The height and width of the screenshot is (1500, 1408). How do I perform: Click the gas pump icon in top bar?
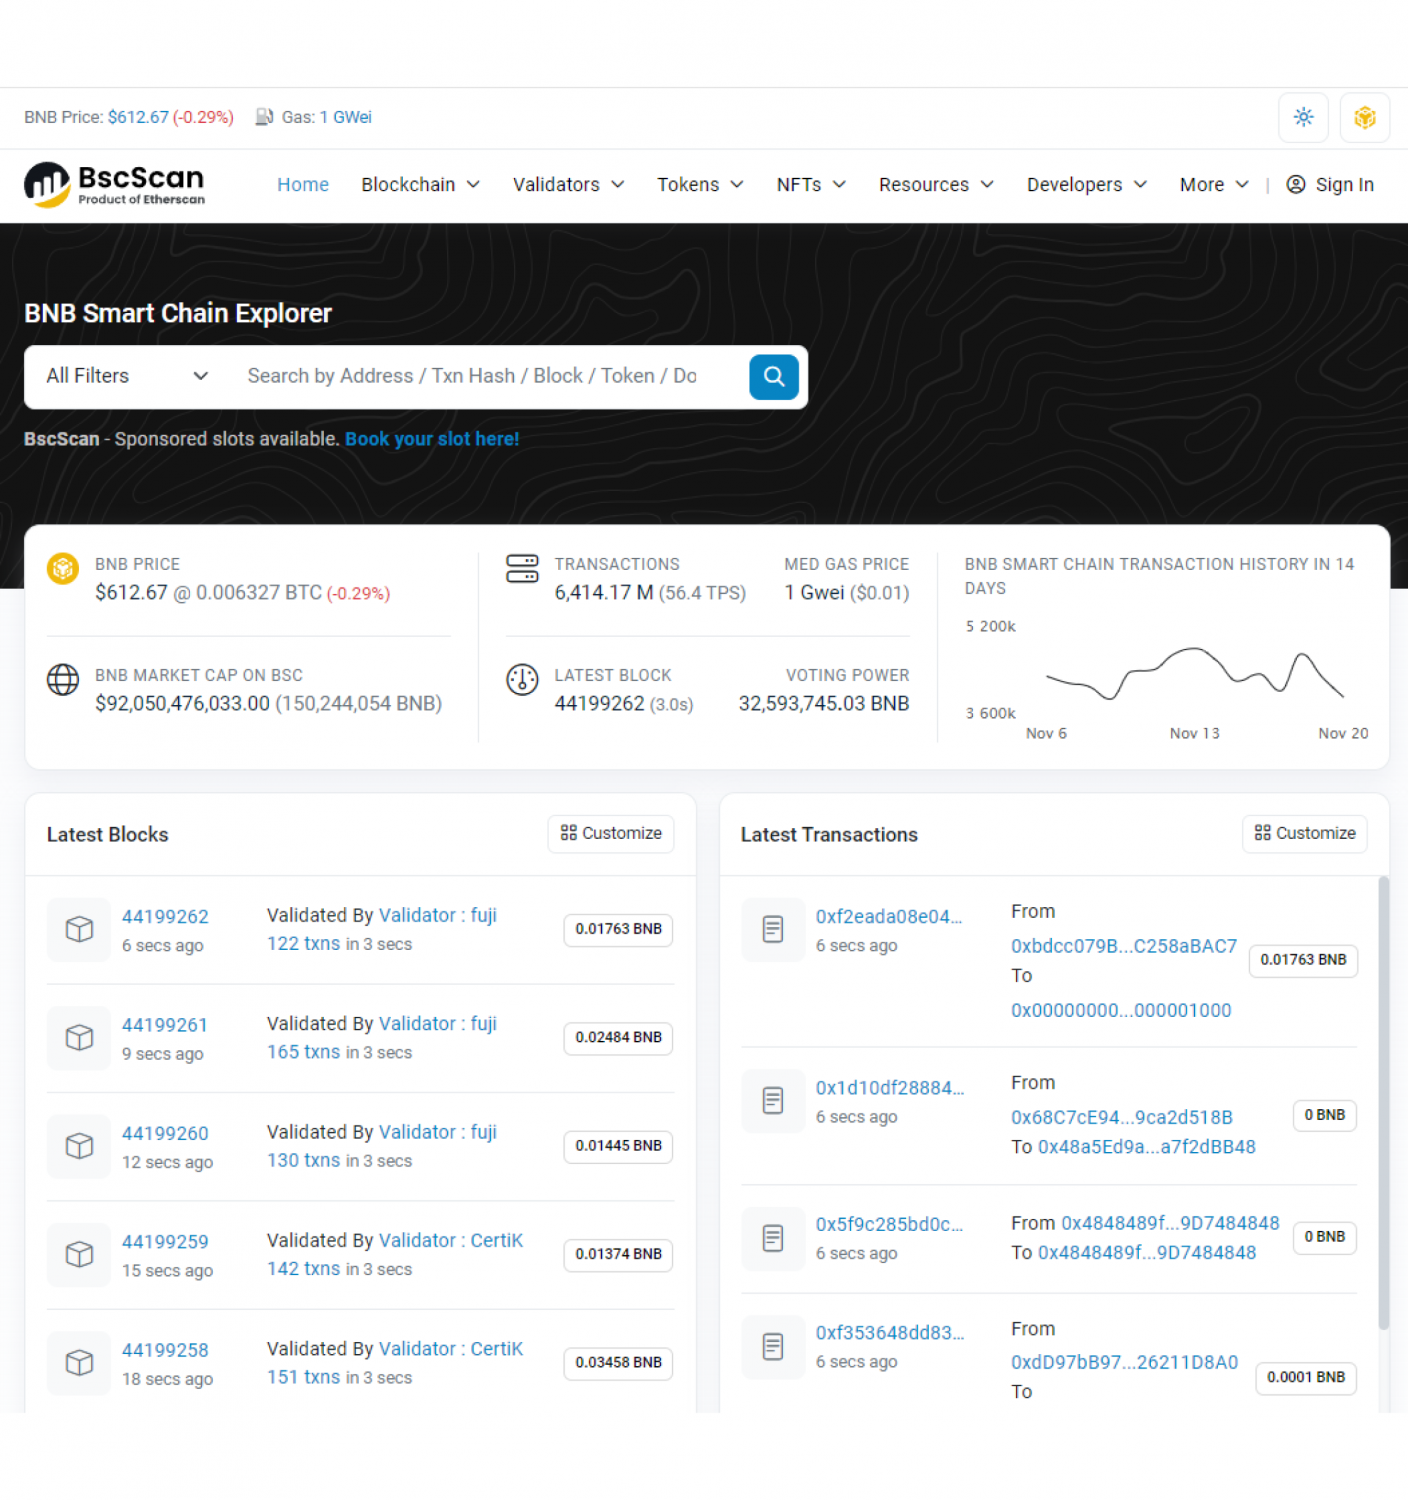264,117
